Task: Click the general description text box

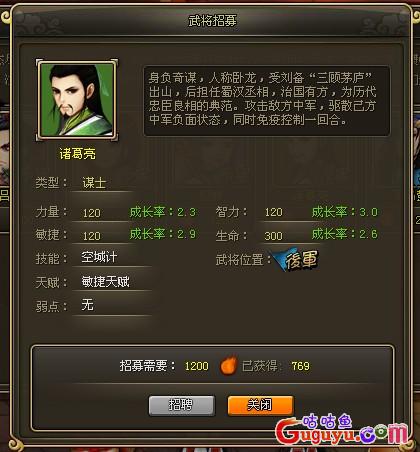Action: point(267,101)
